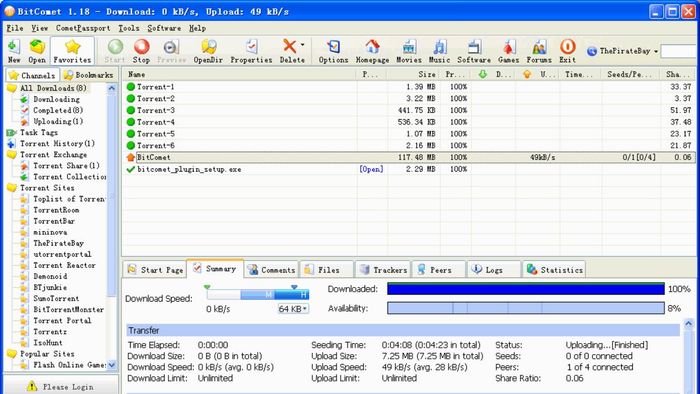Open the Tools menu

coord(129,28)
